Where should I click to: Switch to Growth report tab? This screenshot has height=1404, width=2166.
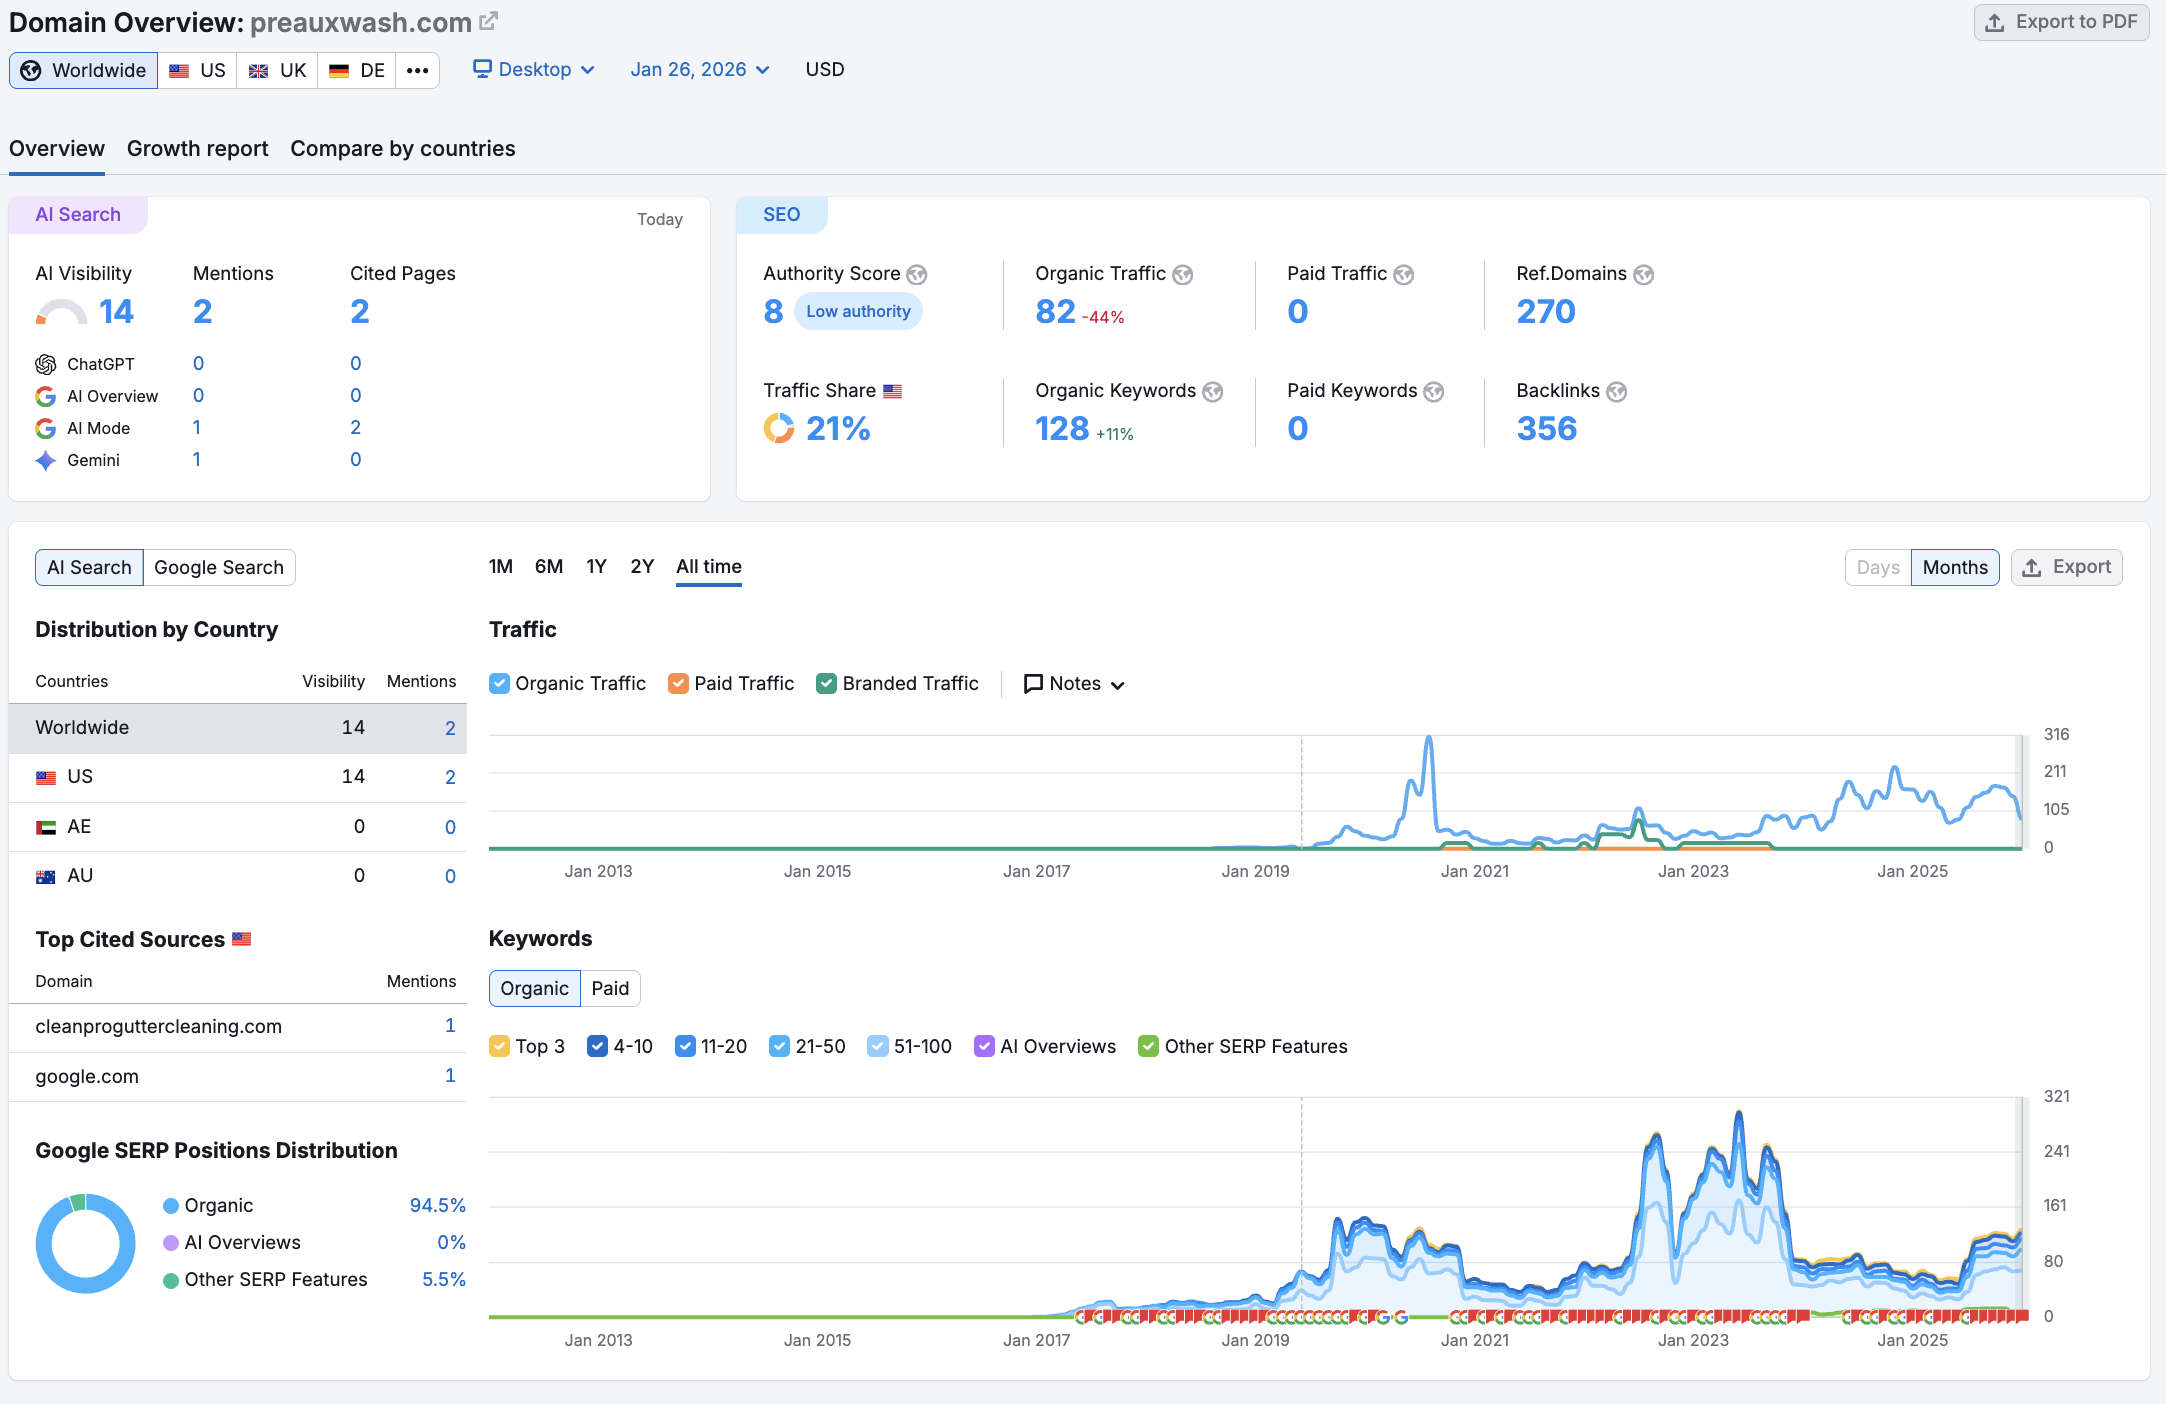pyautogui.click(x=197, y=149)
